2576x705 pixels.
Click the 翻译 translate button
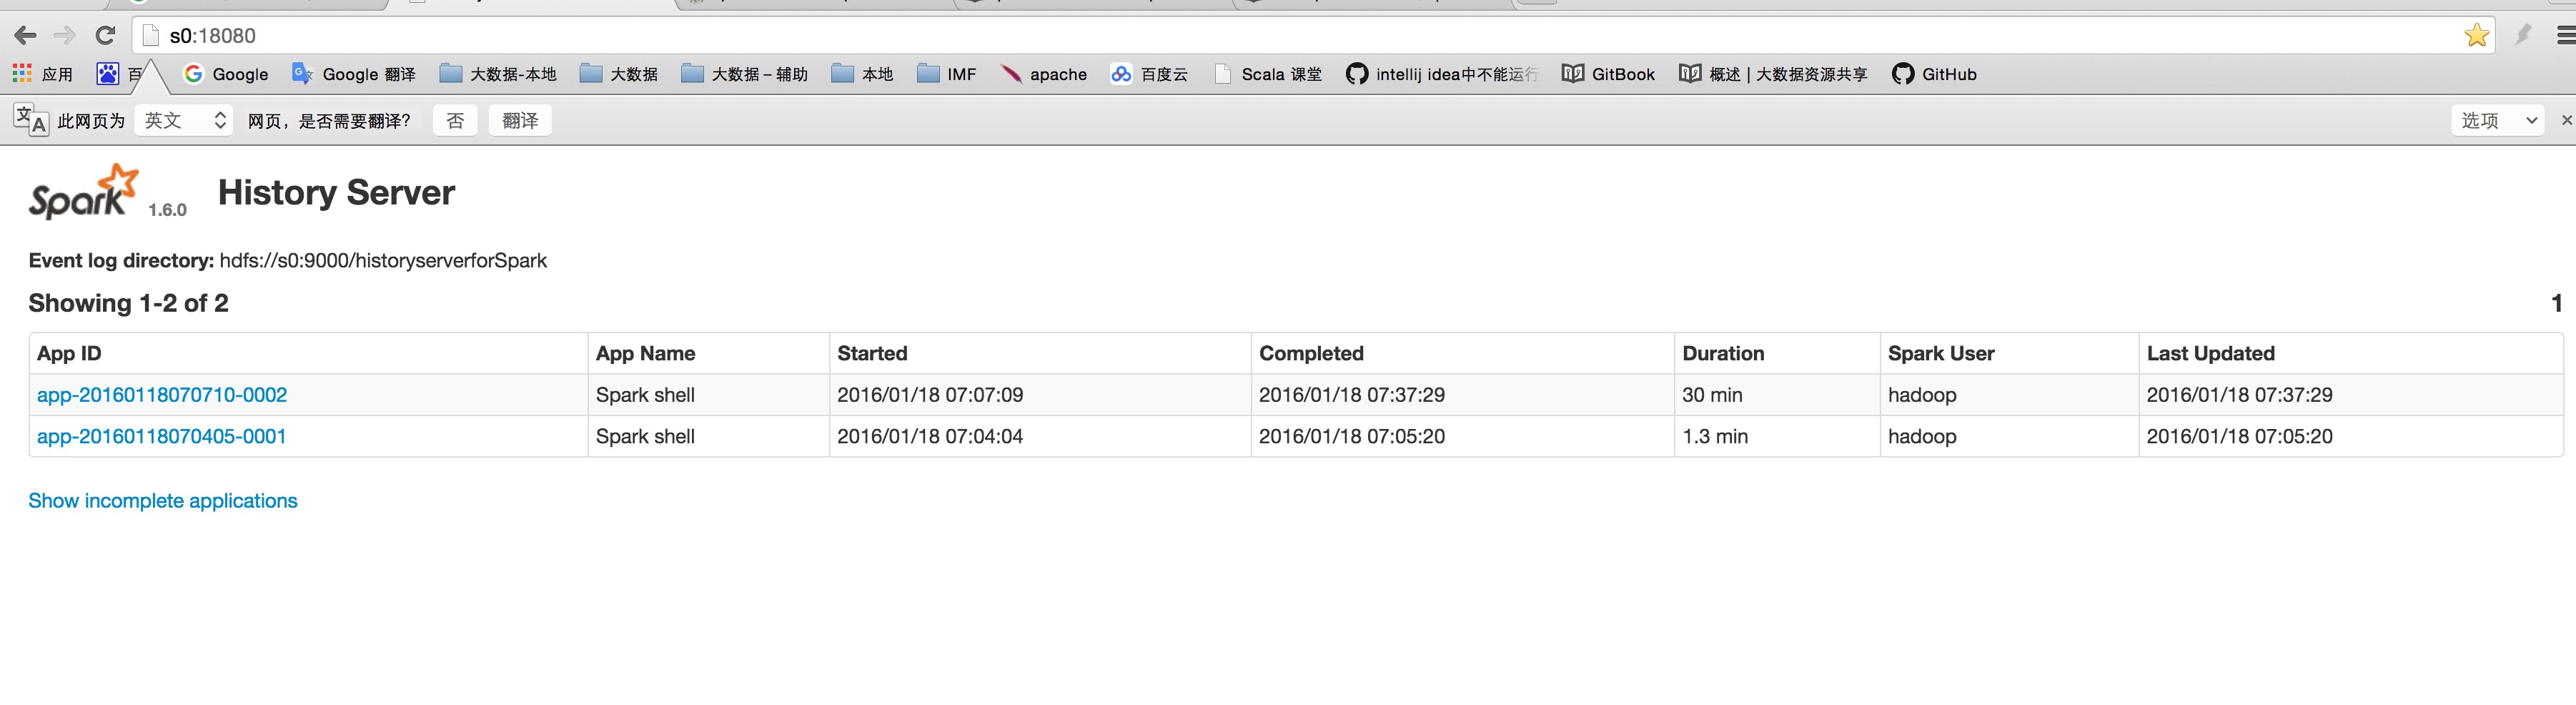pos(520,121)
